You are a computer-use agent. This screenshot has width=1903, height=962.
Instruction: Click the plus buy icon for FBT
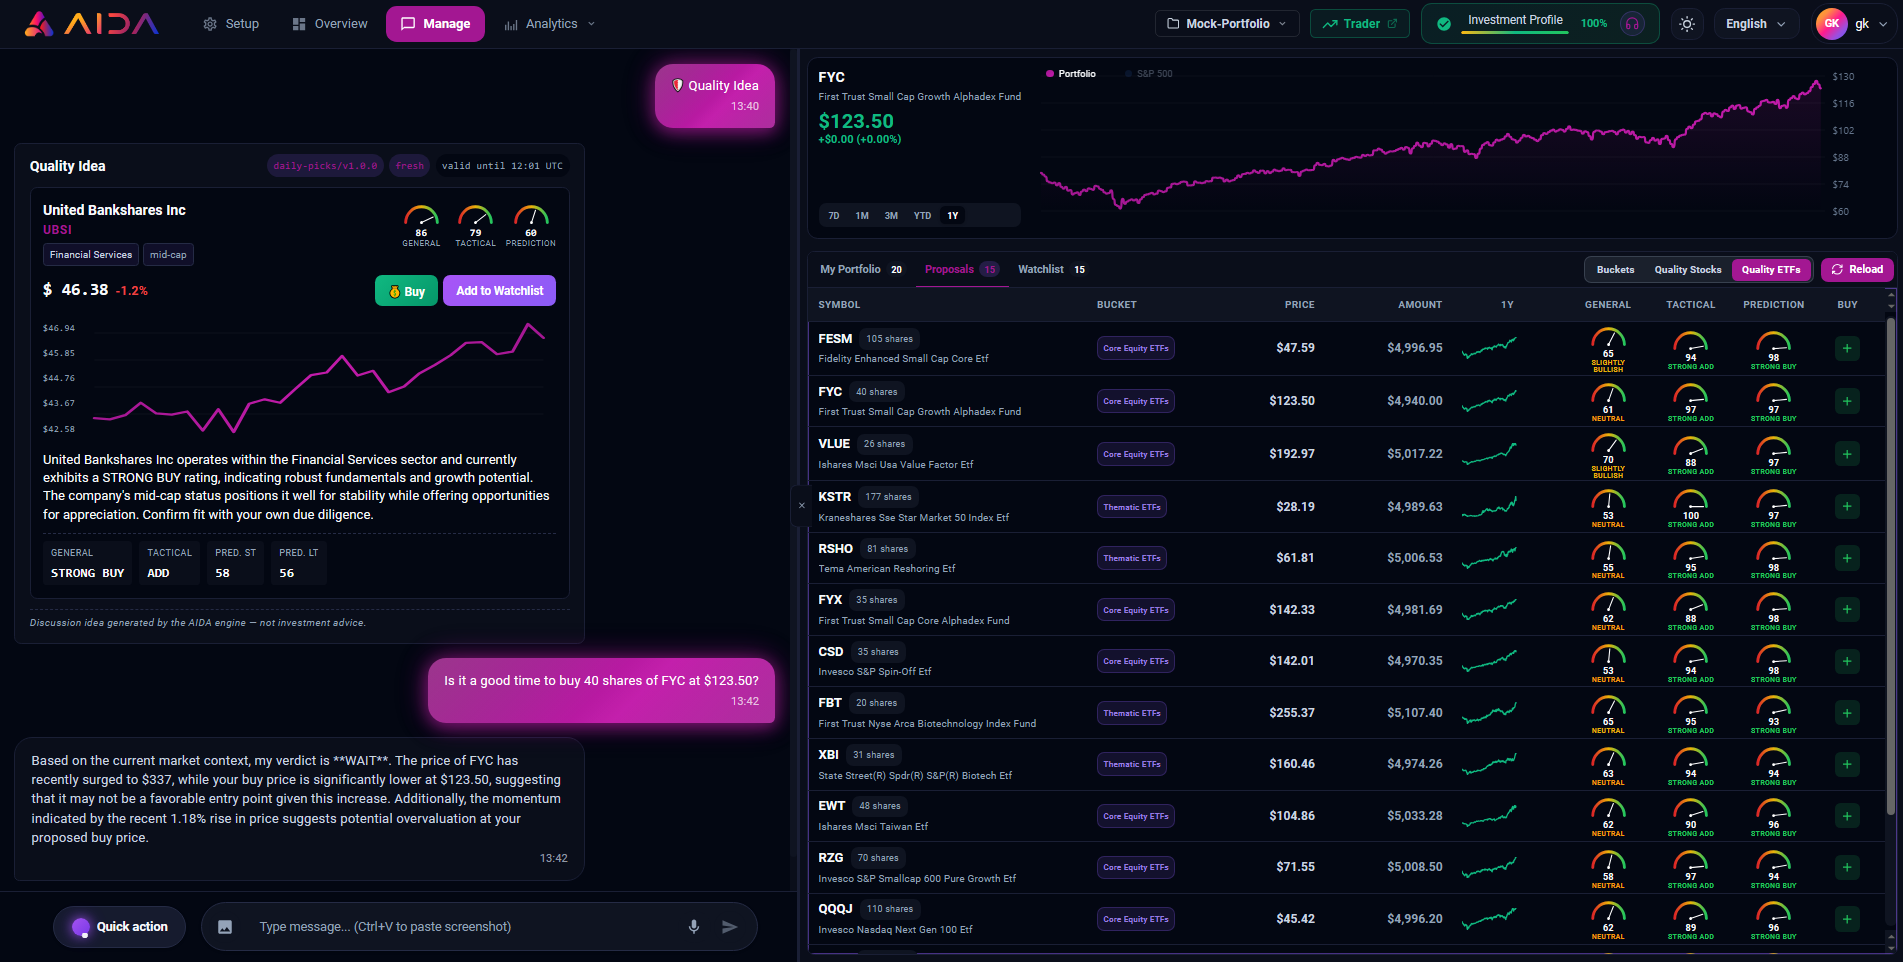tap(1847, 714)
